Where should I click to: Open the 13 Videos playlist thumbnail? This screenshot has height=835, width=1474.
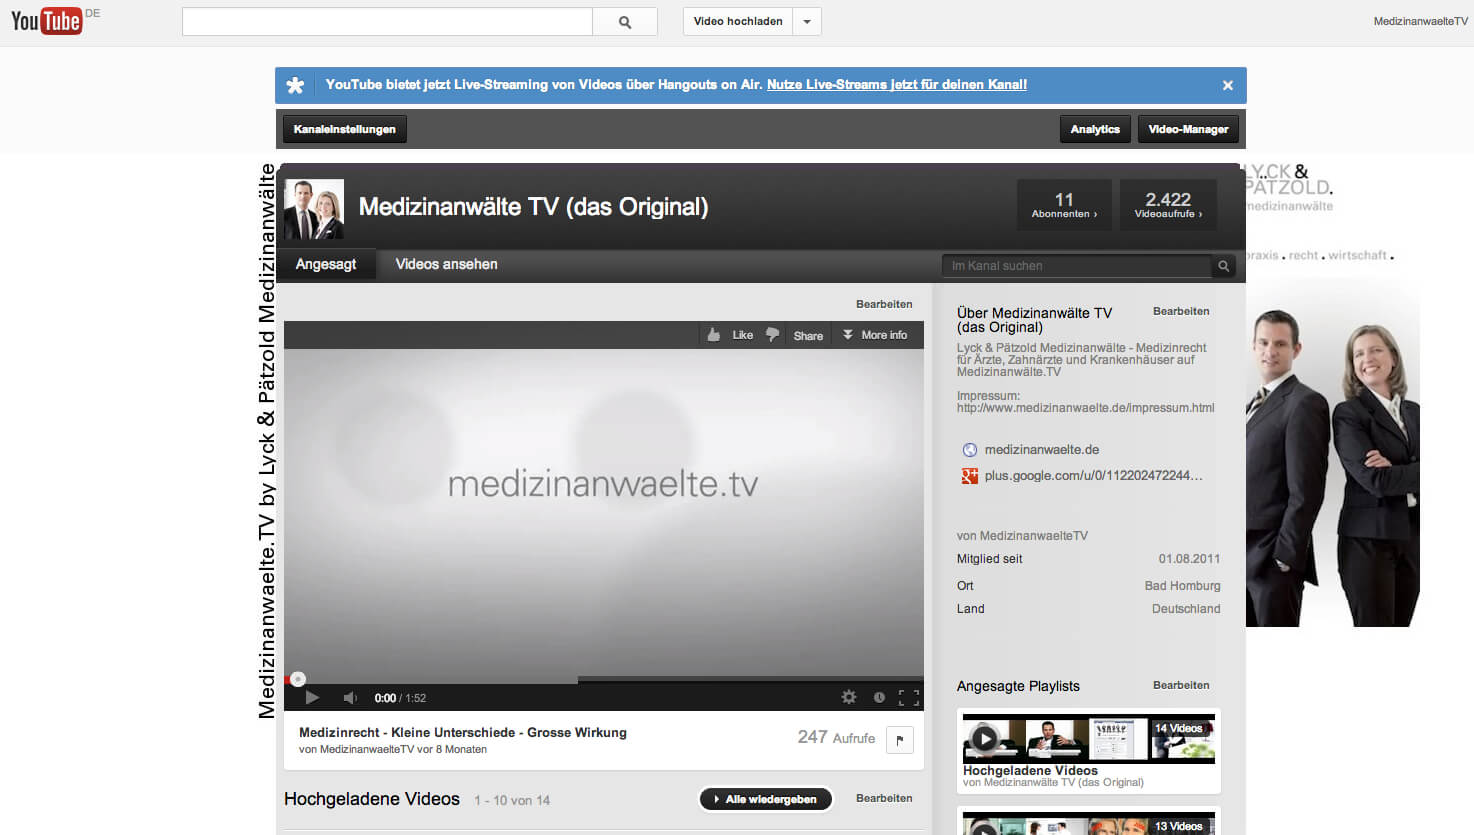(1089, 823)
